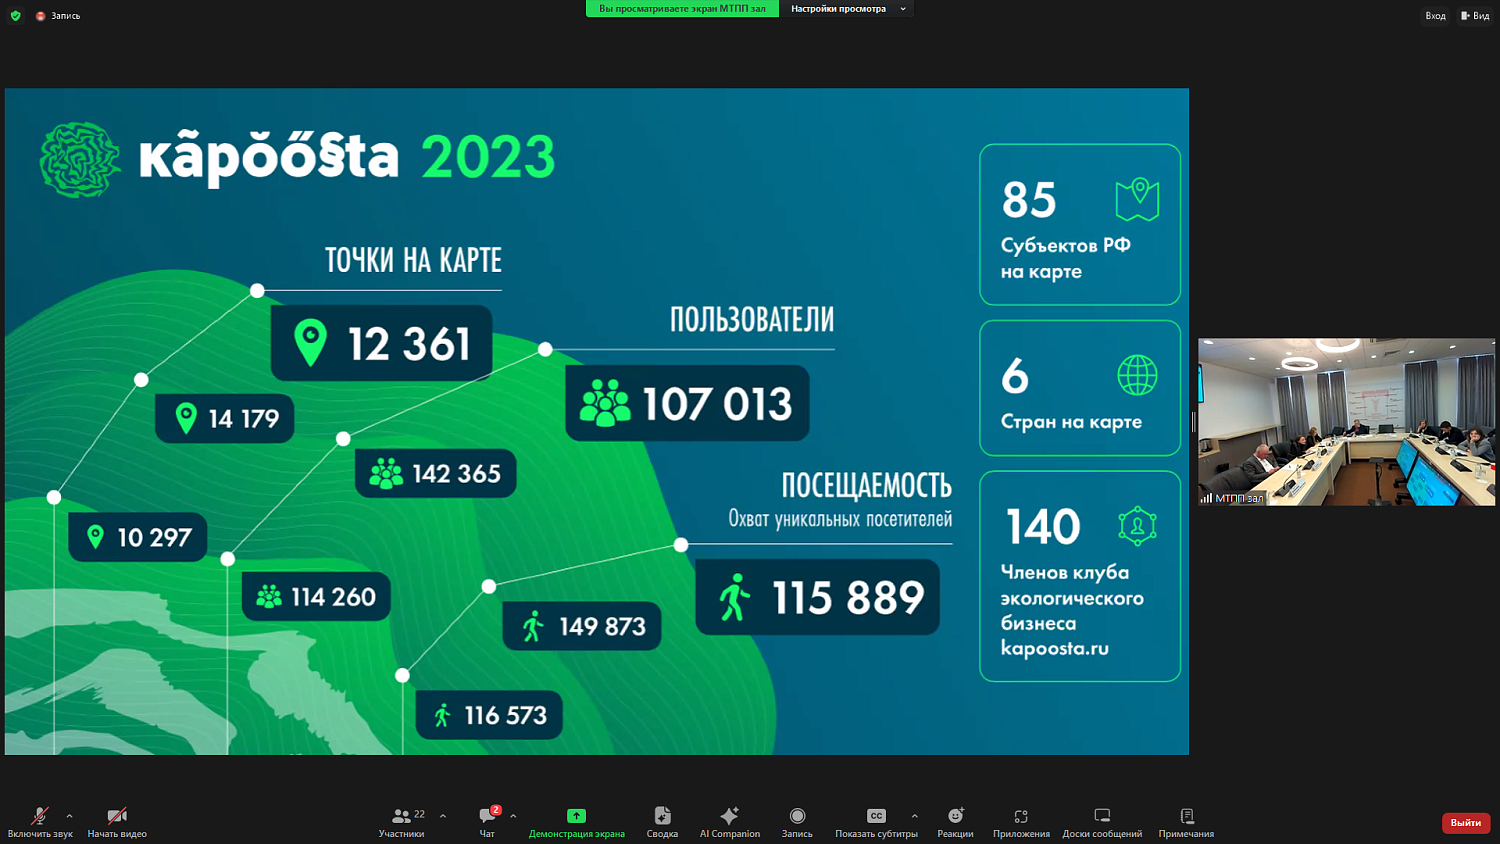
Task: Open Доски сообщений whiteboards
Action: pyautogui.click(x=1102, y=821)
